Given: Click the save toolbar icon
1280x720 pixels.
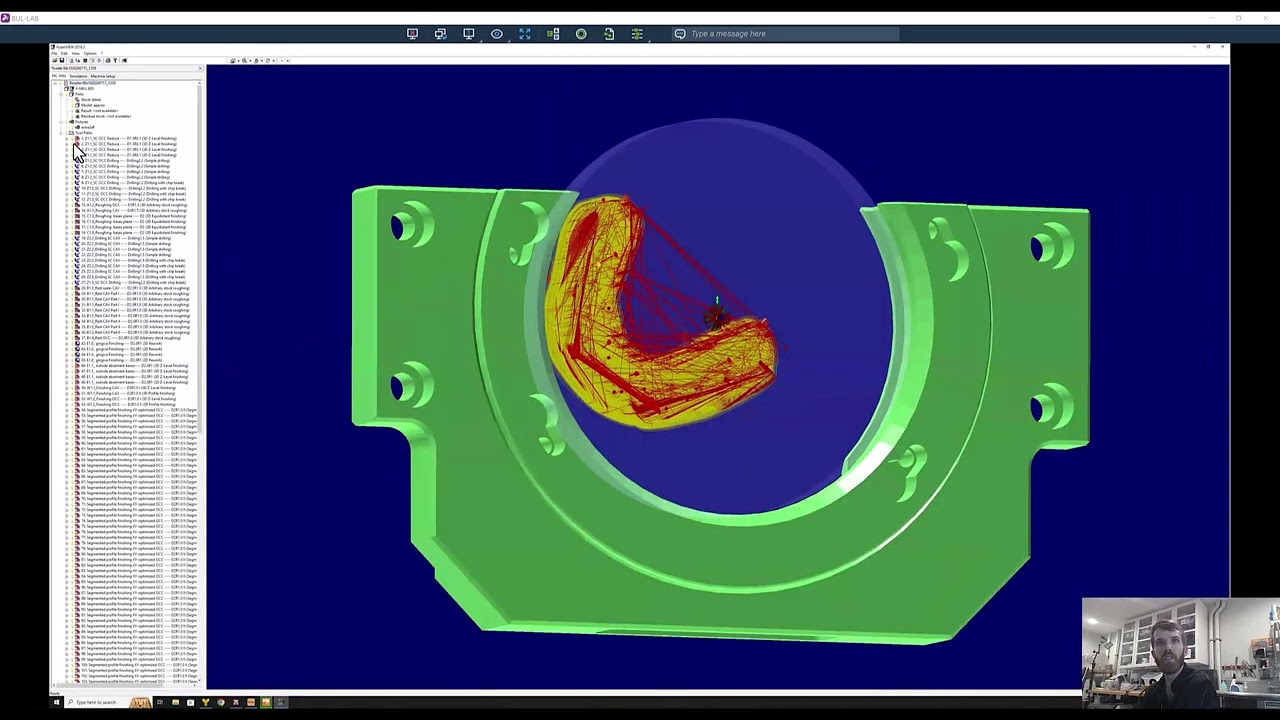Looking at the screenshot, I should [62, 60].
